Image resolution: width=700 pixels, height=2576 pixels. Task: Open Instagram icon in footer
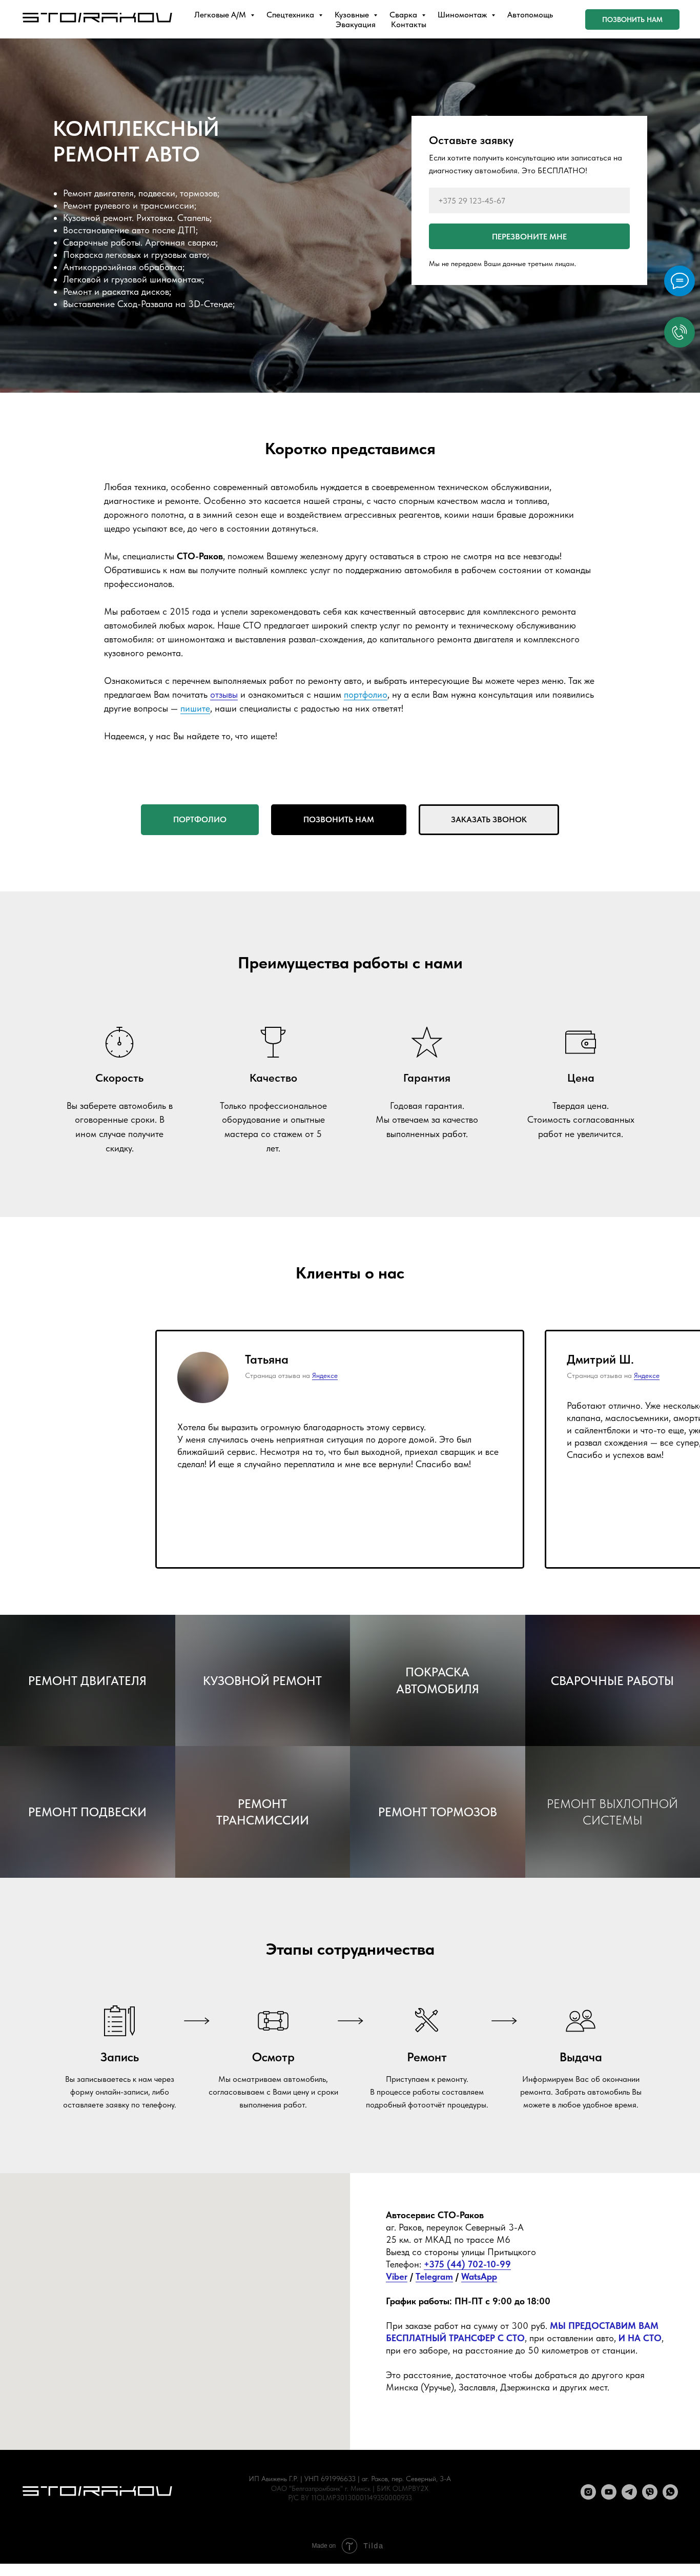pos(588,2491)
